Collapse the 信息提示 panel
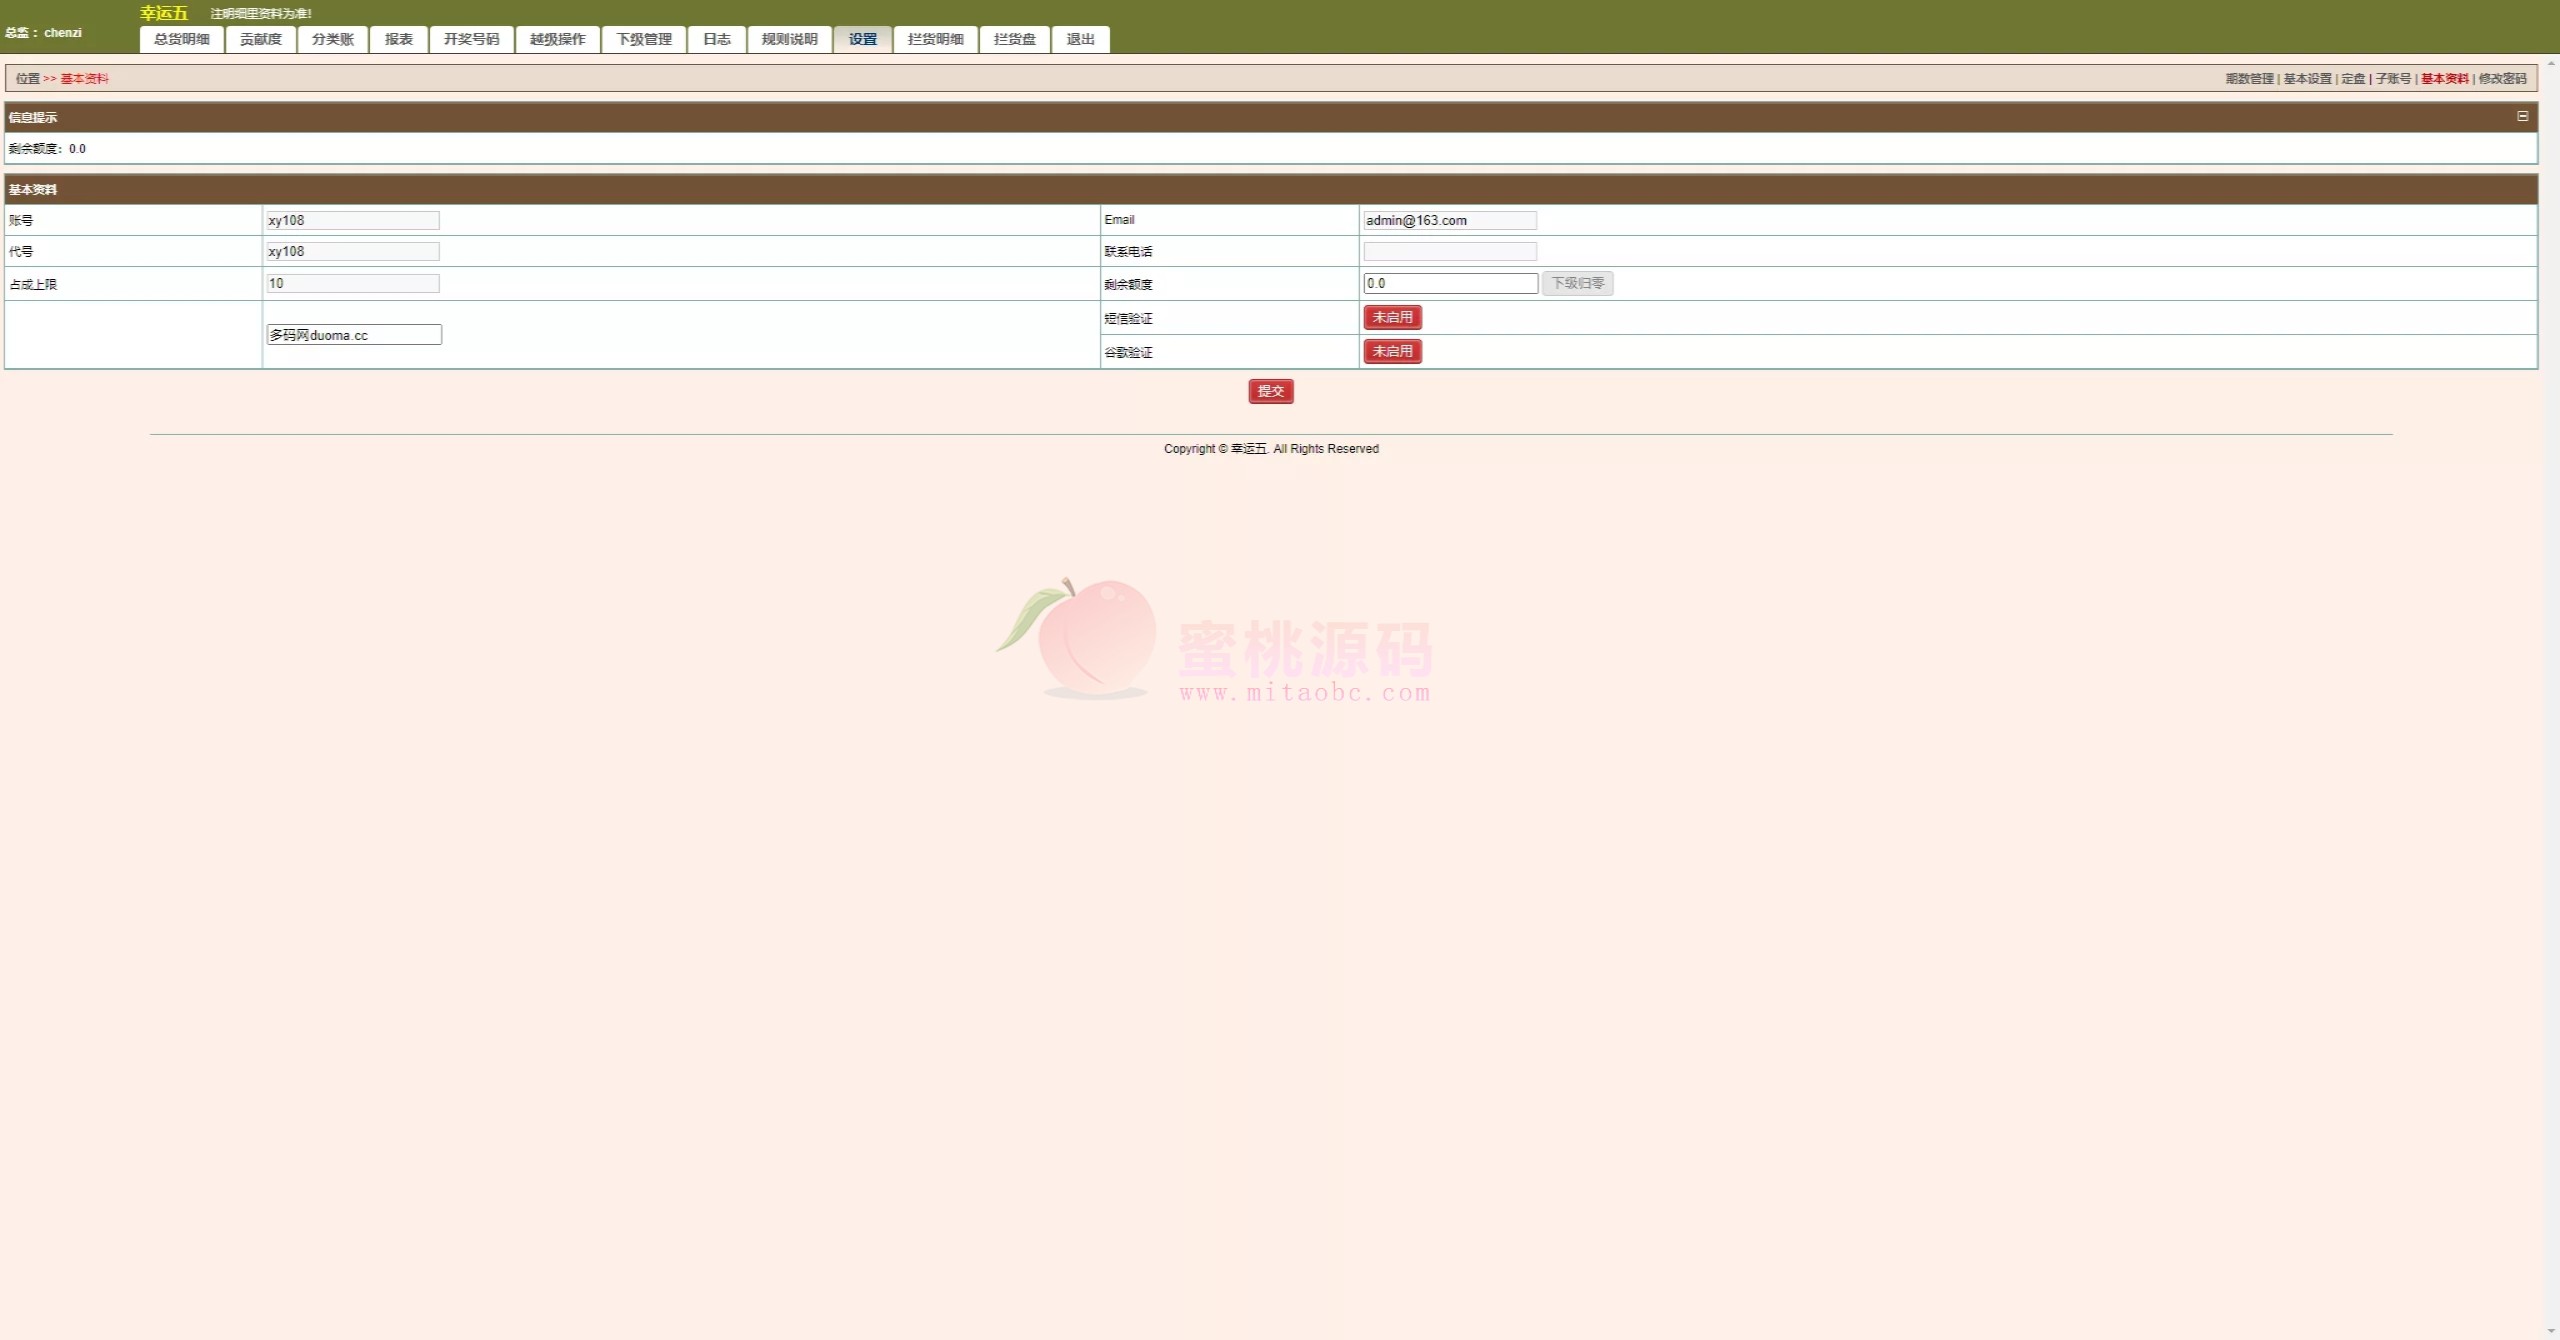 pyautogui.click(x=2522, y=116)
